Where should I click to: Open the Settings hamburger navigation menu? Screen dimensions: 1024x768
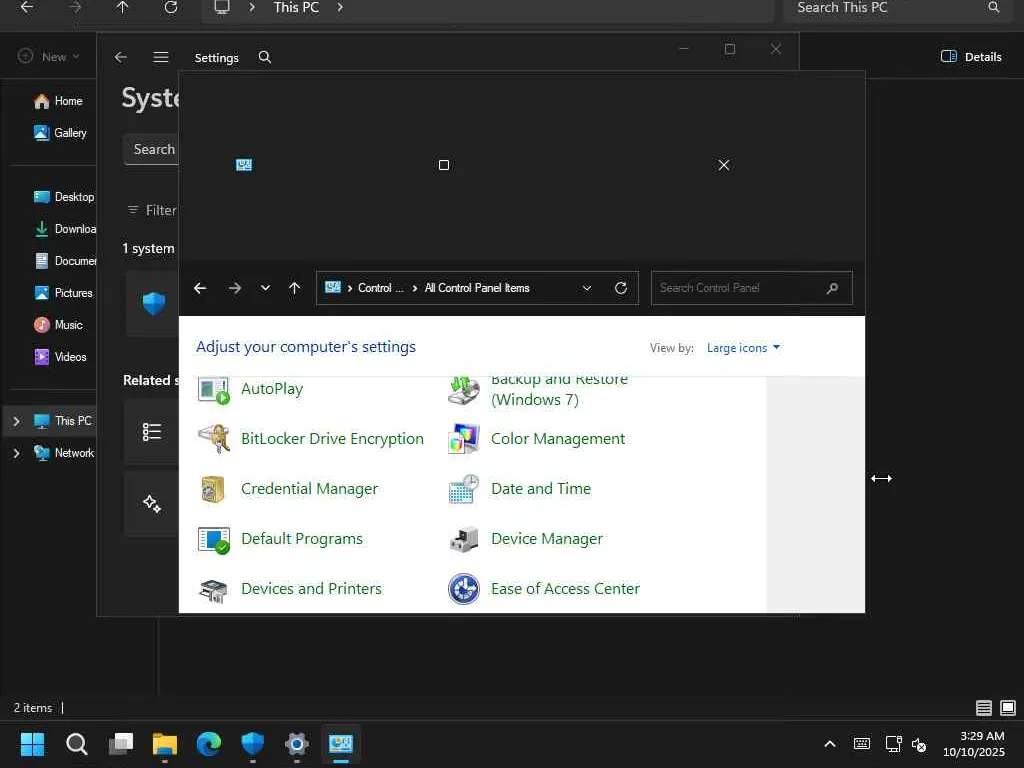161,57
